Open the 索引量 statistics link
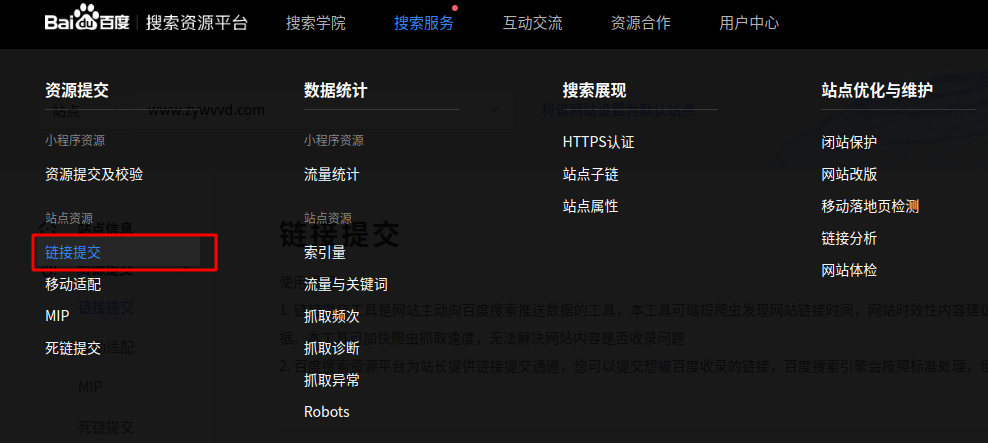The height and width of the screenshot is (443, 988). [x=324, y=253]
